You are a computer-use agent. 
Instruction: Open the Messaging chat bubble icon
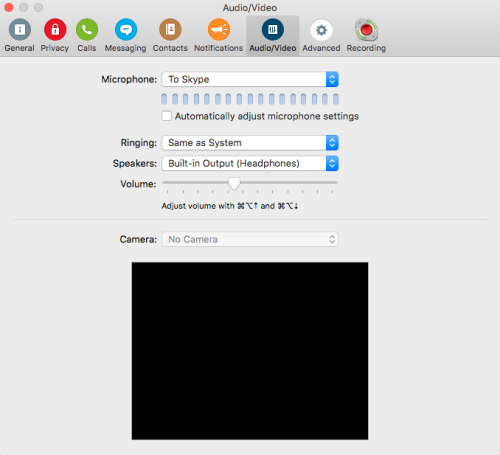[x=126, y=30]
